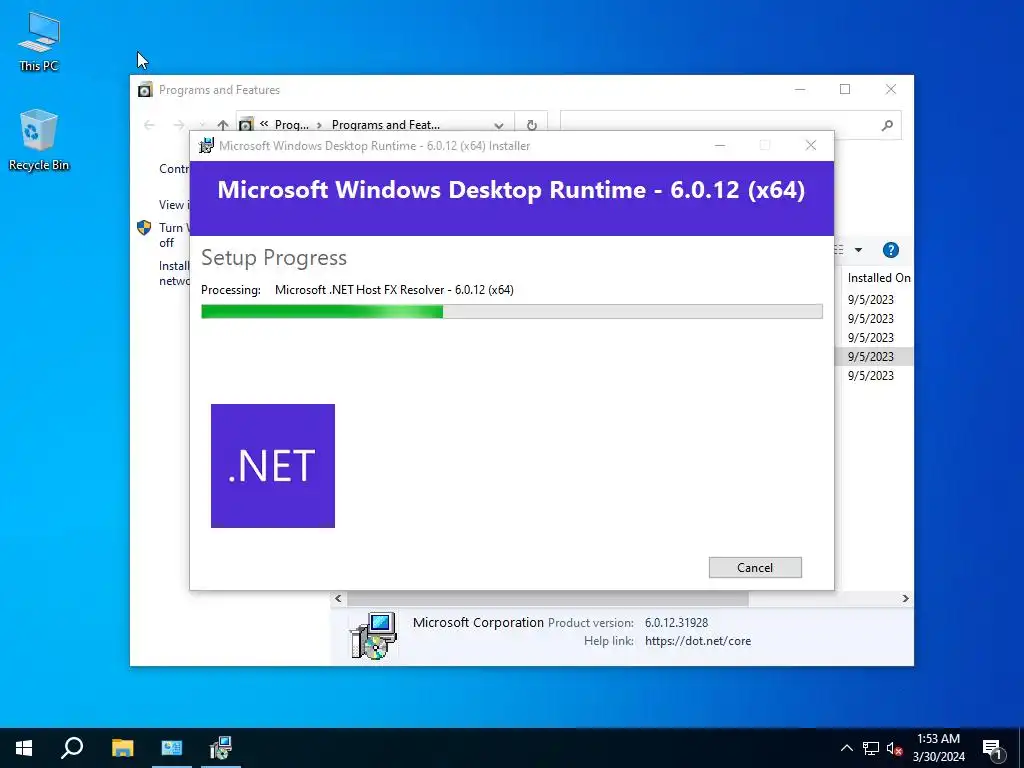This screenshot has height=768, width=1024.
Task: Open This PC desktop icon
Action: point(39,42)
